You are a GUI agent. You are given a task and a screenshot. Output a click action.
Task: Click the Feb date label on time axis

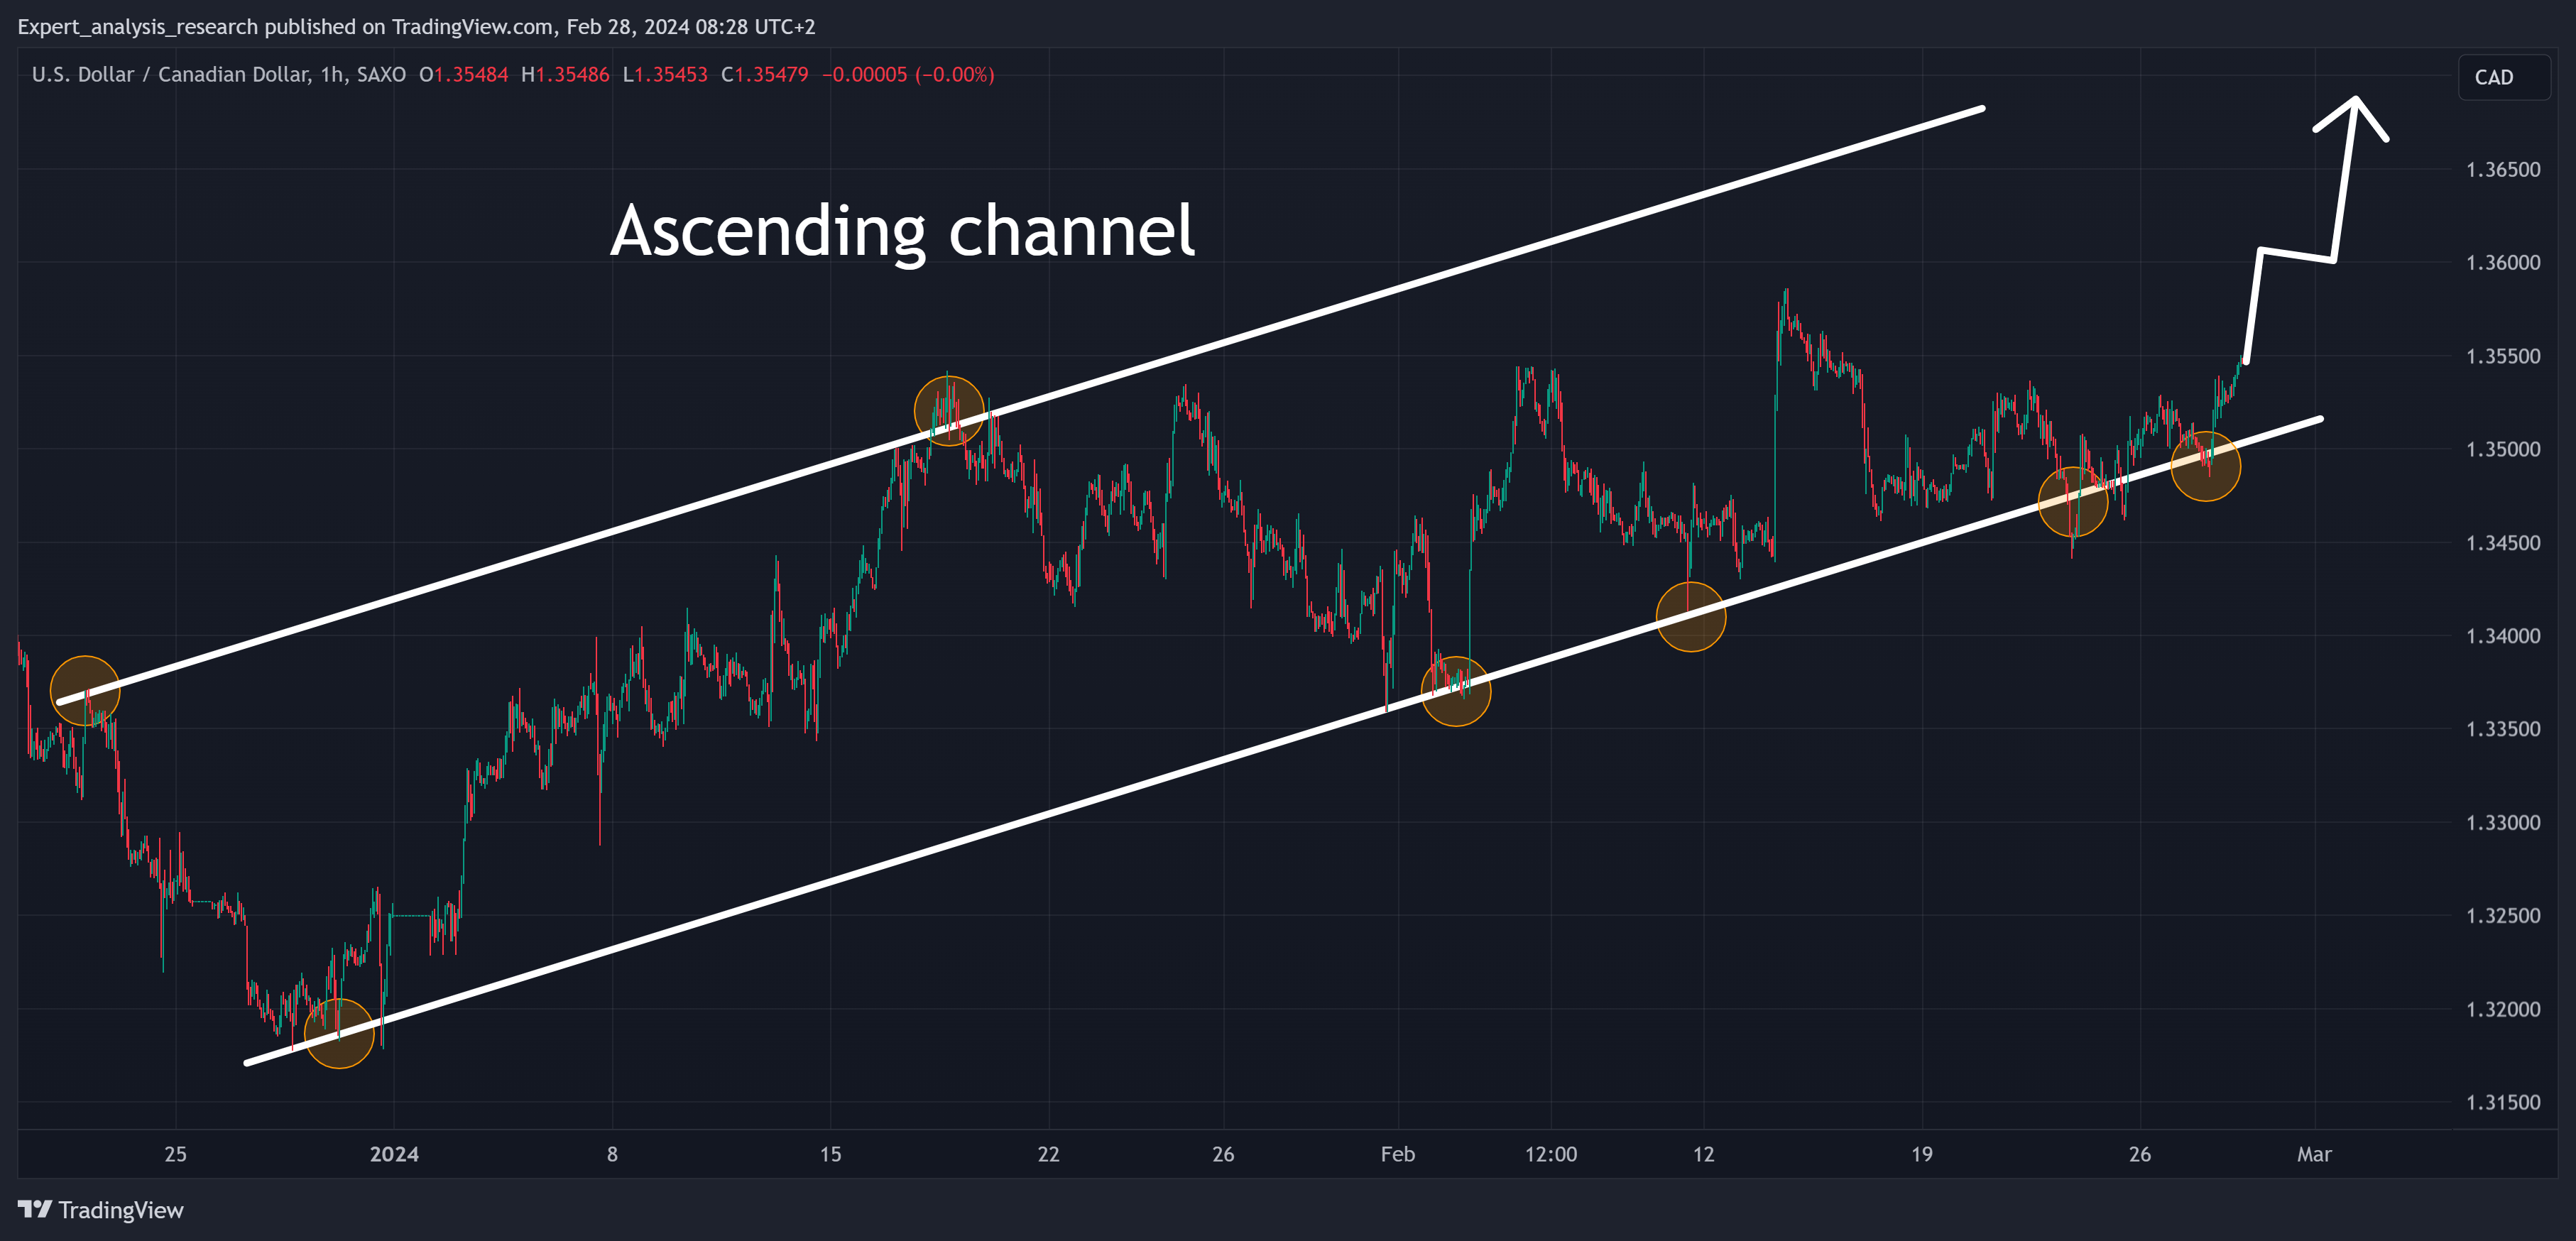click(1397, 1154)
